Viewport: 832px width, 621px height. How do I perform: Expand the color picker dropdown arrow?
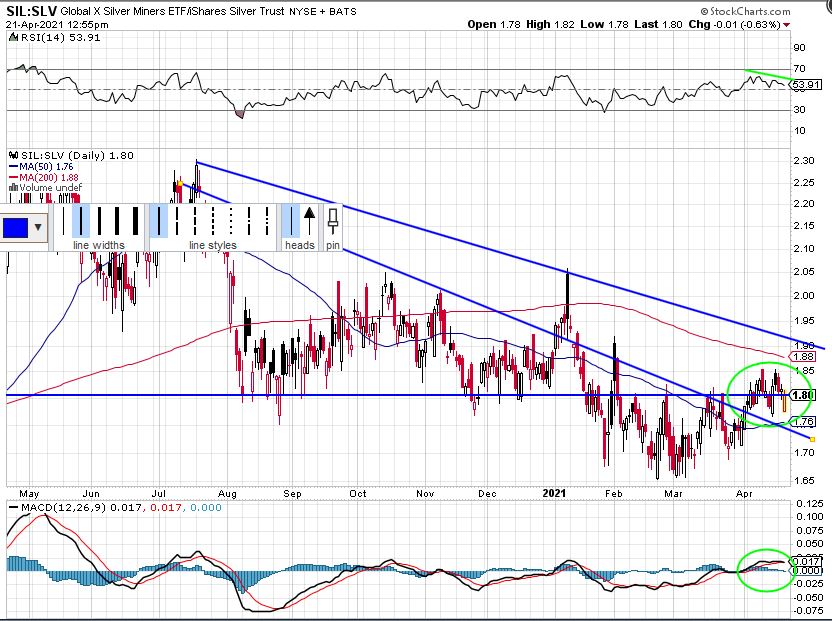tap(38, 227)
